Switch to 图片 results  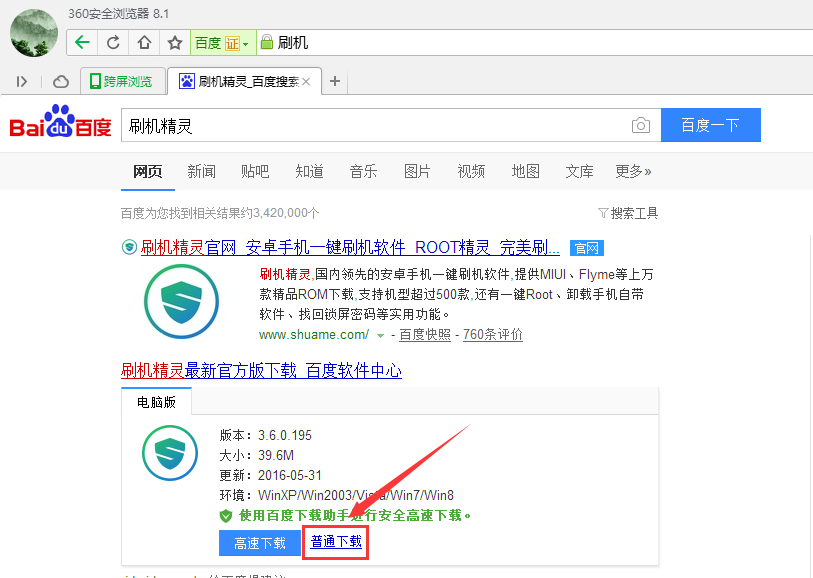417,171
